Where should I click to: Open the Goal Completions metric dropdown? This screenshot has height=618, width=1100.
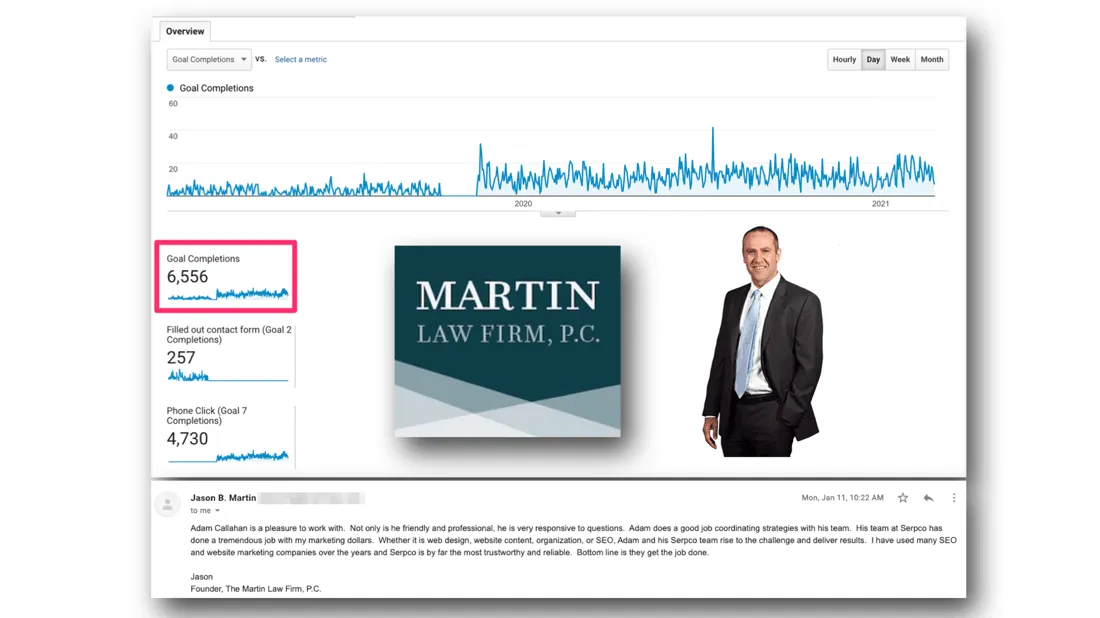point(209,60)
